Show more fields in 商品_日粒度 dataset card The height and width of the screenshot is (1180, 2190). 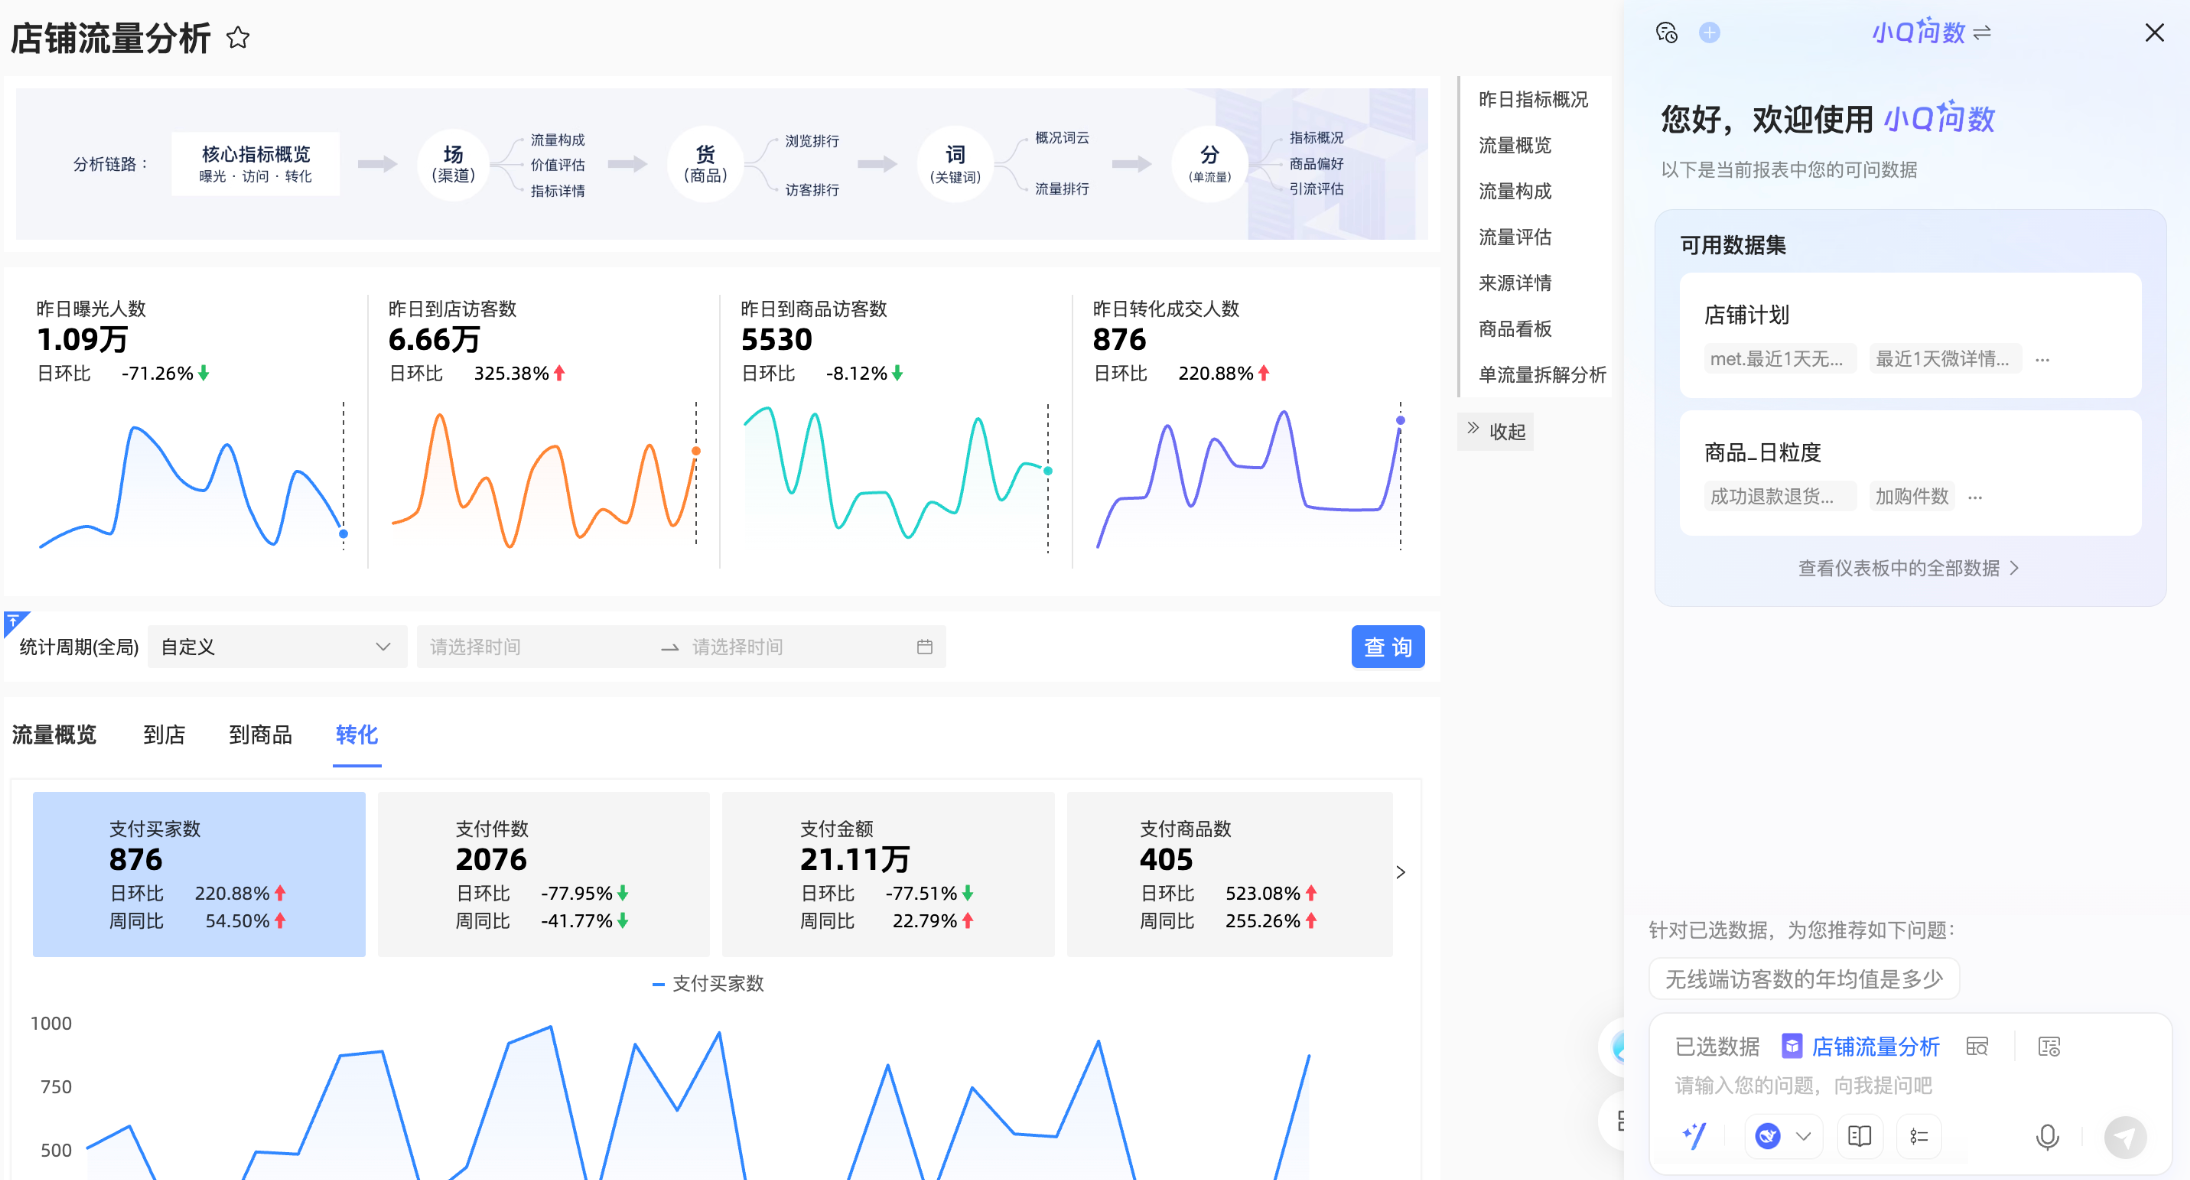[x=1975, y=497]
